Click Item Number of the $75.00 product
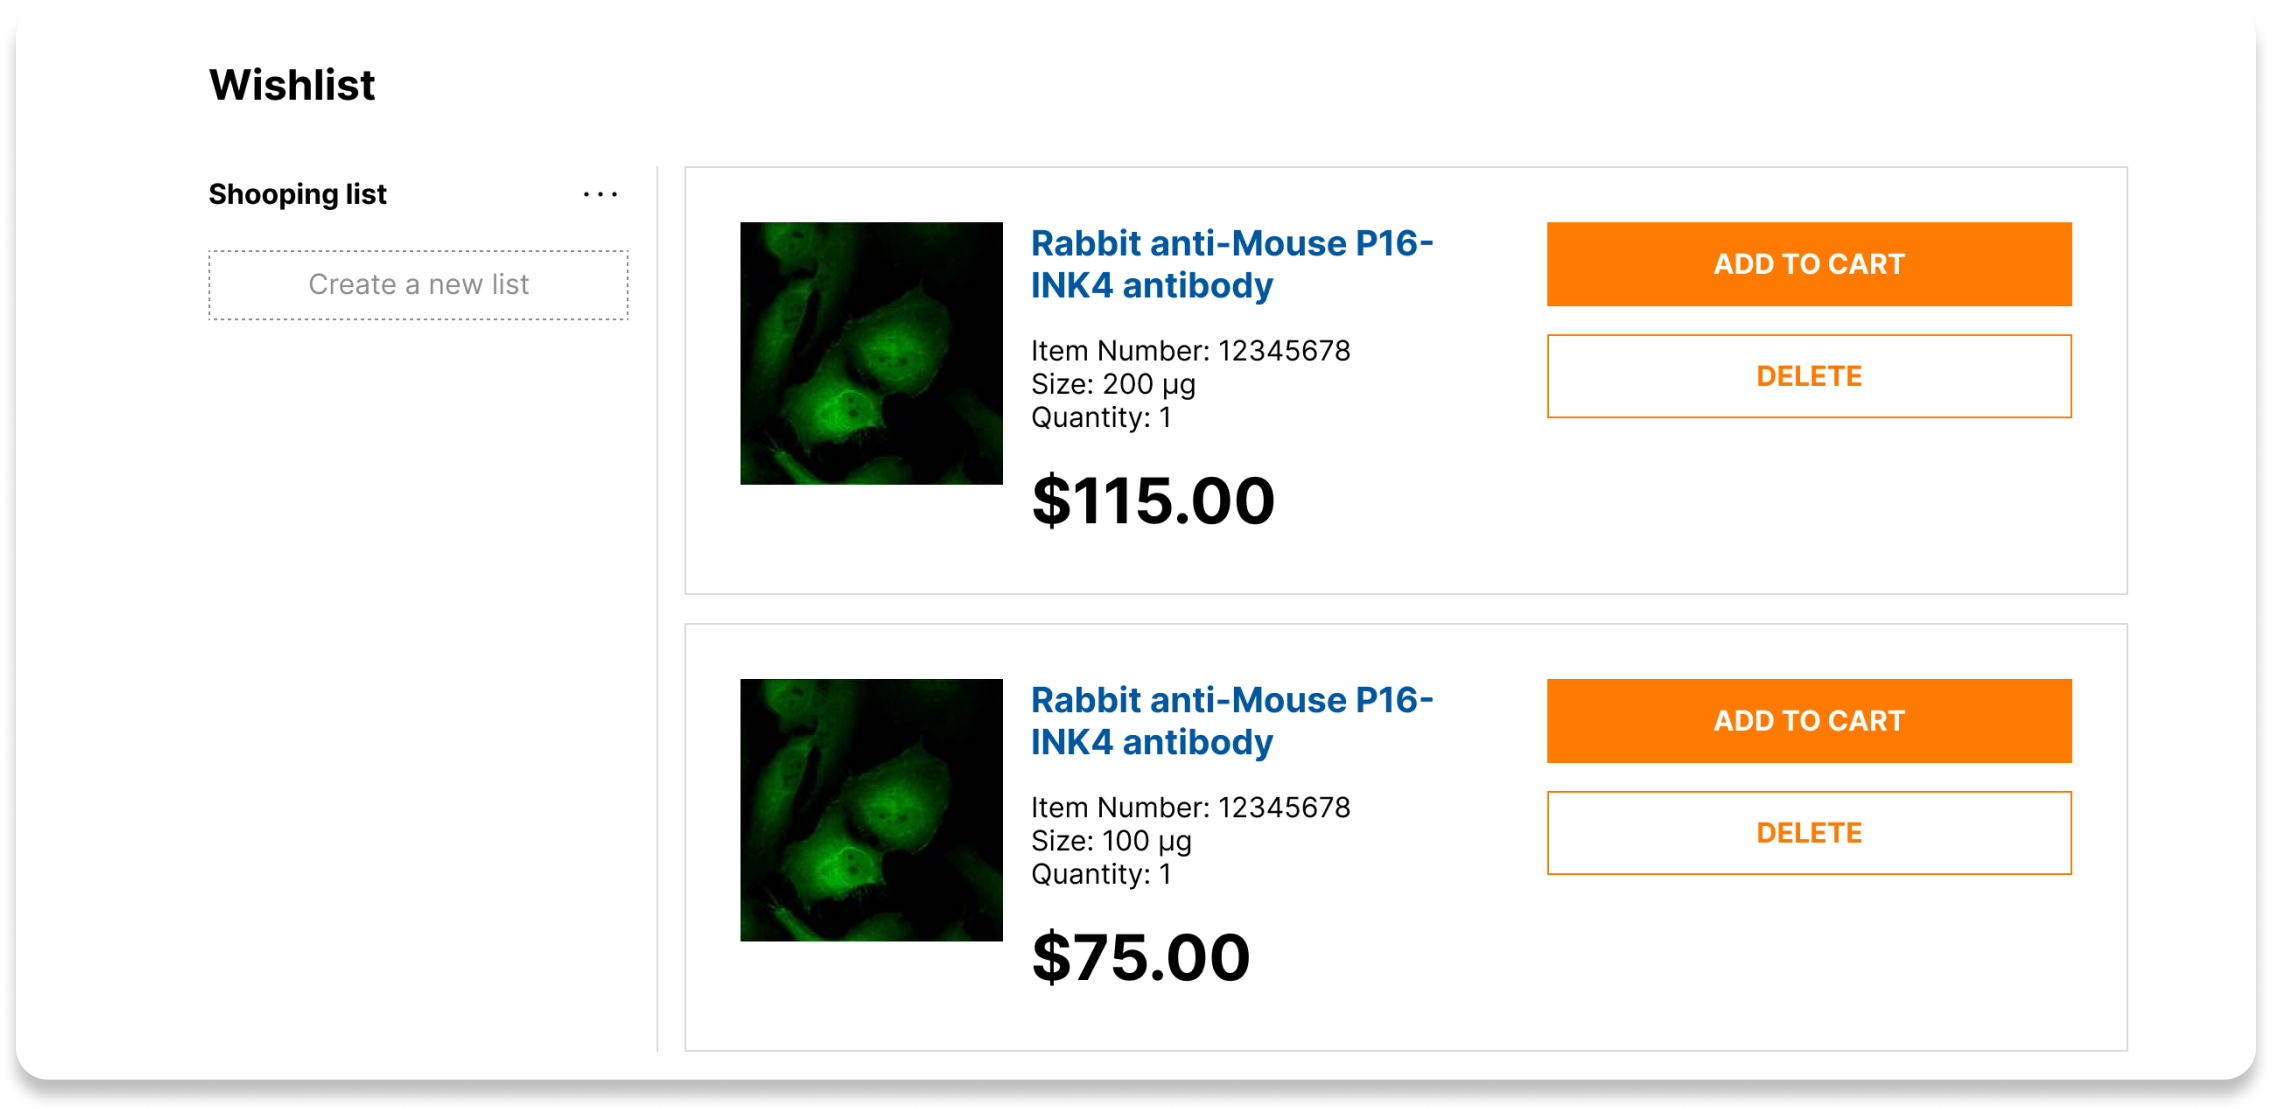 coord(1190,808)
